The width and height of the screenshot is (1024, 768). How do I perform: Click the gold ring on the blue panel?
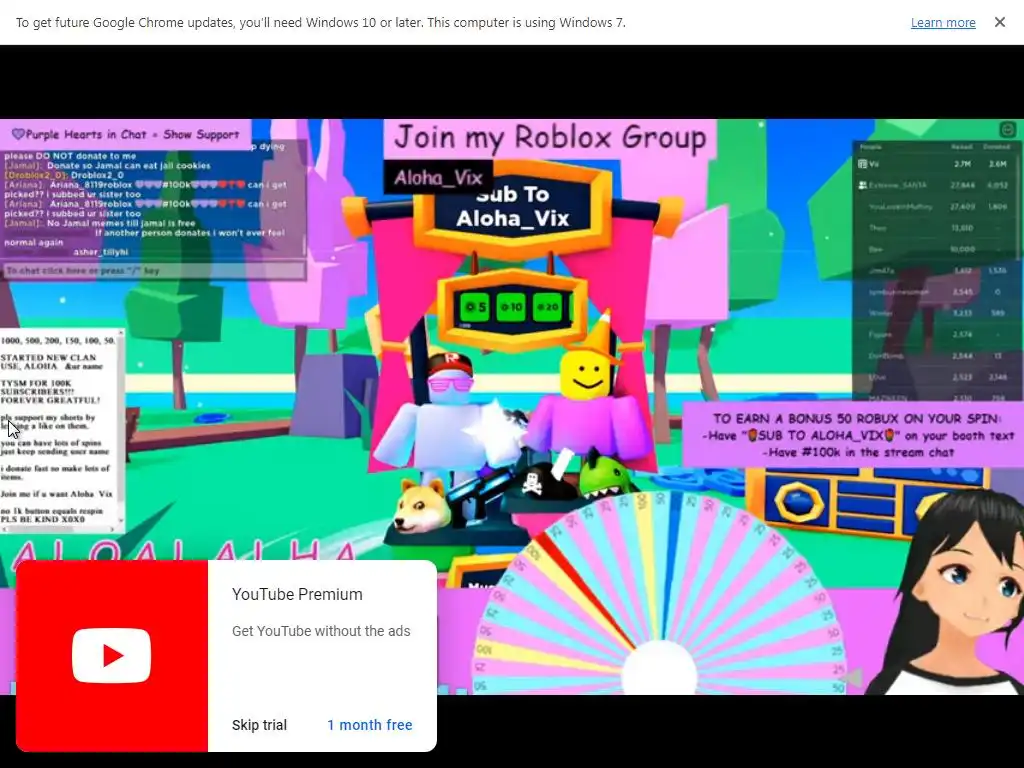click(x=799, y=503)
